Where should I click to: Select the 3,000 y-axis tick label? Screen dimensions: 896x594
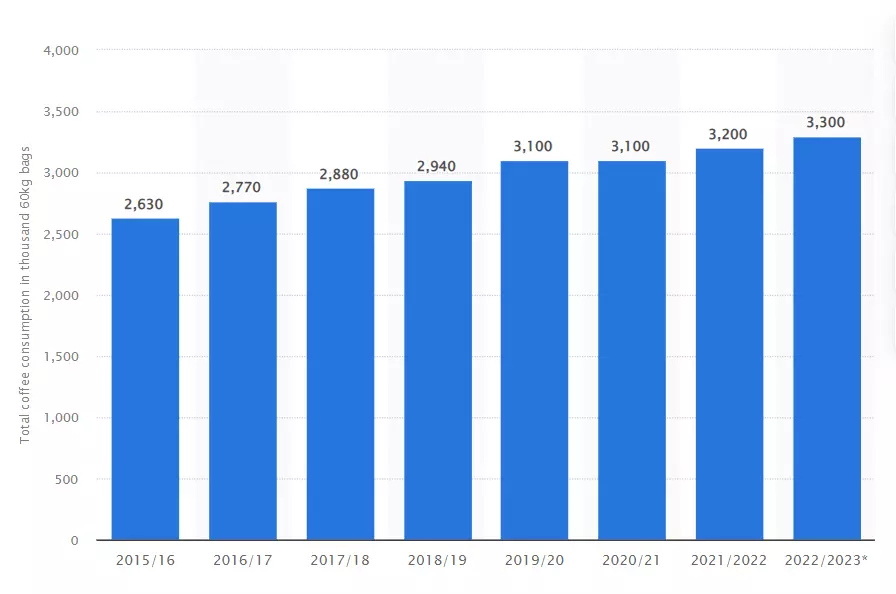tap(61, 173)
